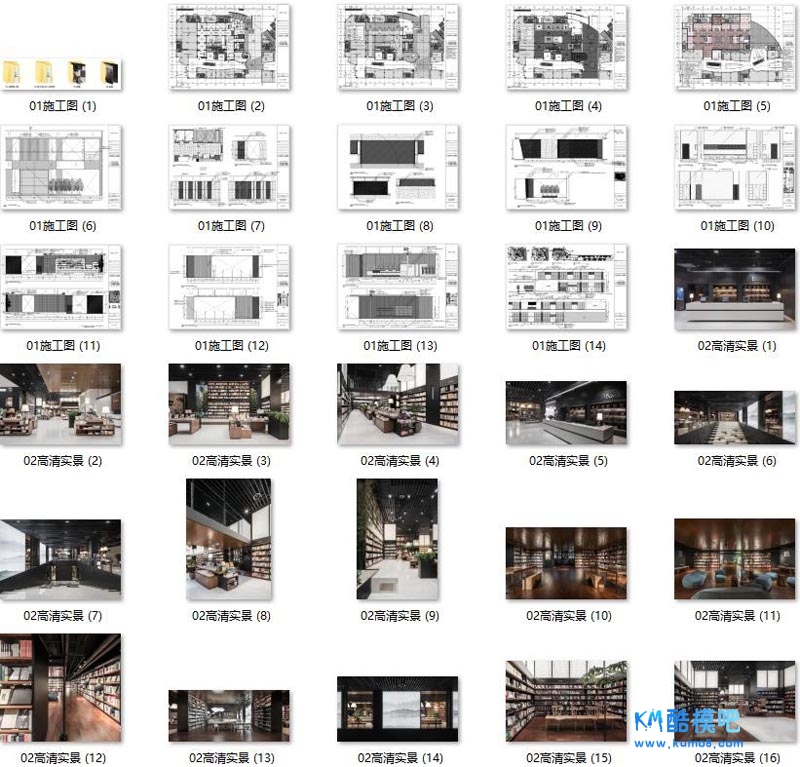This screenshot has height=767, width=800.
Task: Select 02高清实景 (14) landscape mural photo
Action: click(398, 704)
